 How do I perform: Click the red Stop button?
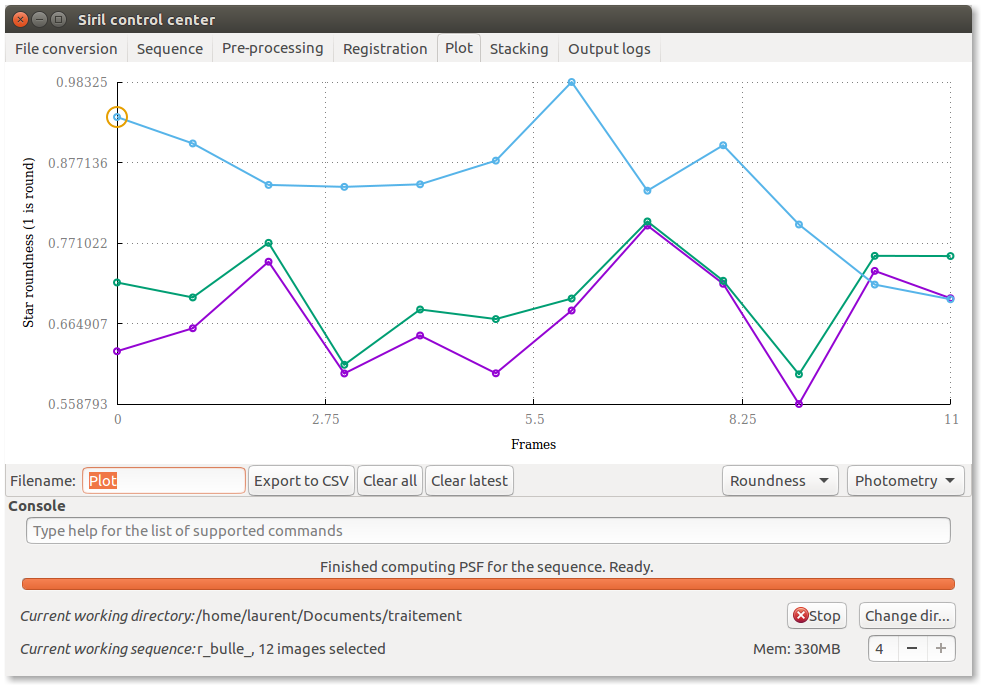pos(816,616)
